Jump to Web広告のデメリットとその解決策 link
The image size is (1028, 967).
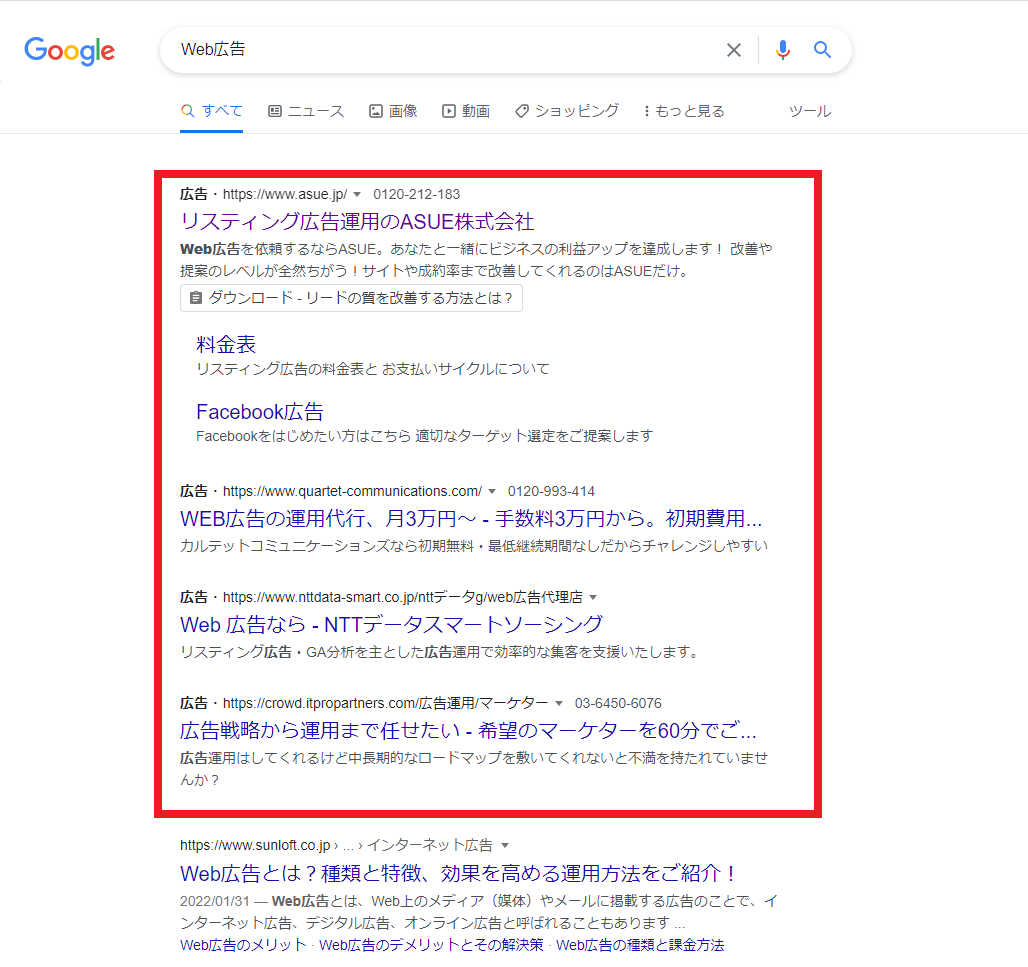(x=431, y=945)
